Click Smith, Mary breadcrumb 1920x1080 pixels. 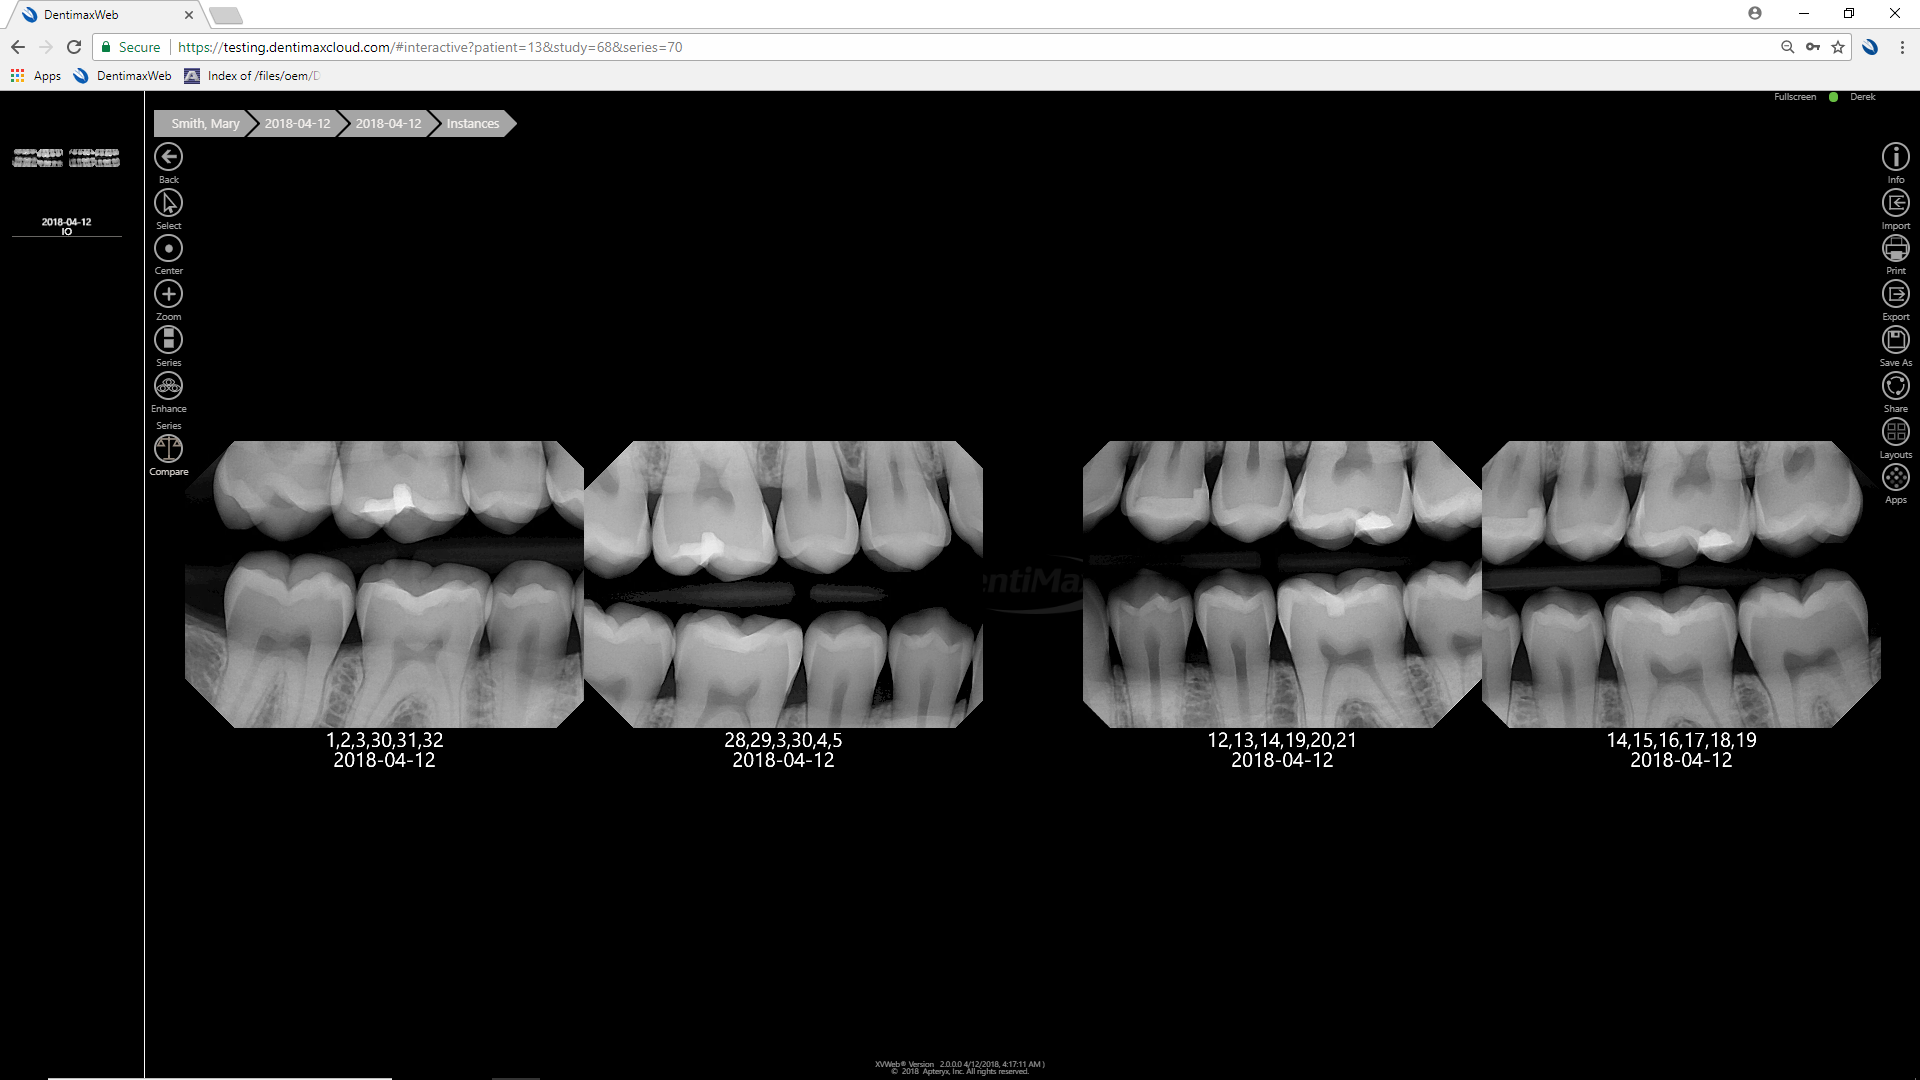[x=205, y=123]
